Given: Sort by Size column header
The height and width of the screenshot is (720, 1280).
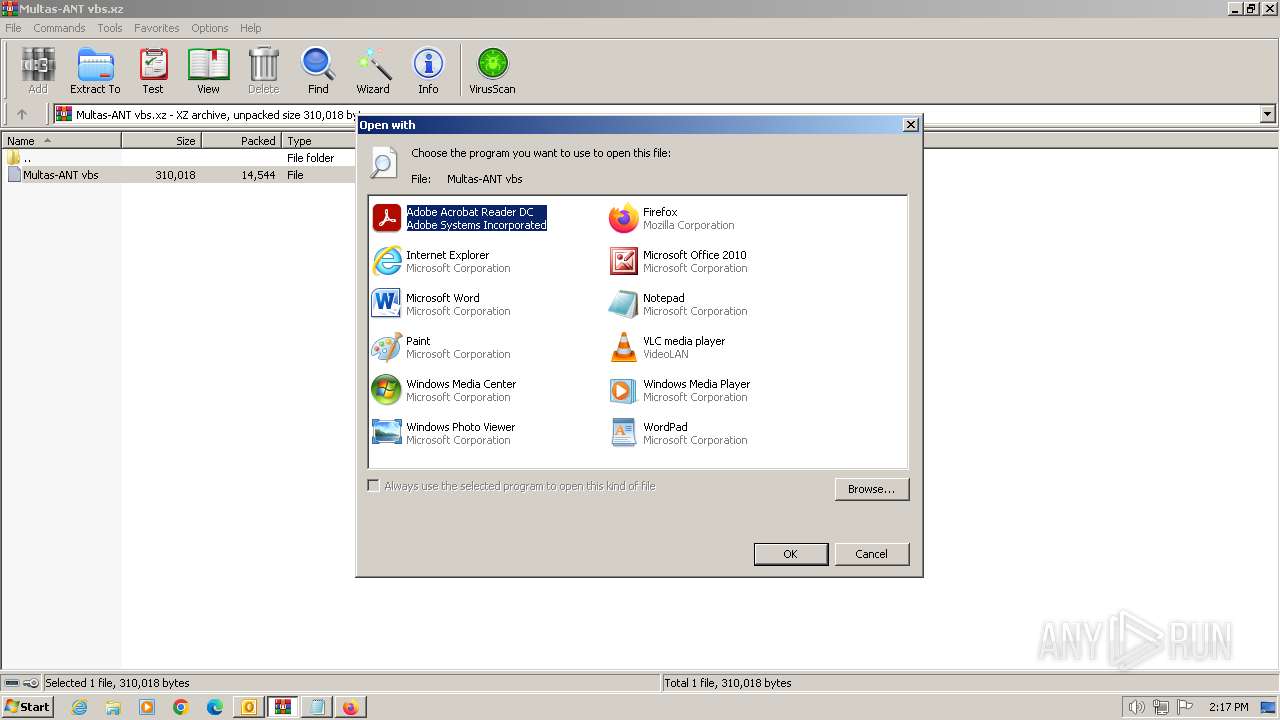Looking at the screenshot, I should click(x=161, y=141).
